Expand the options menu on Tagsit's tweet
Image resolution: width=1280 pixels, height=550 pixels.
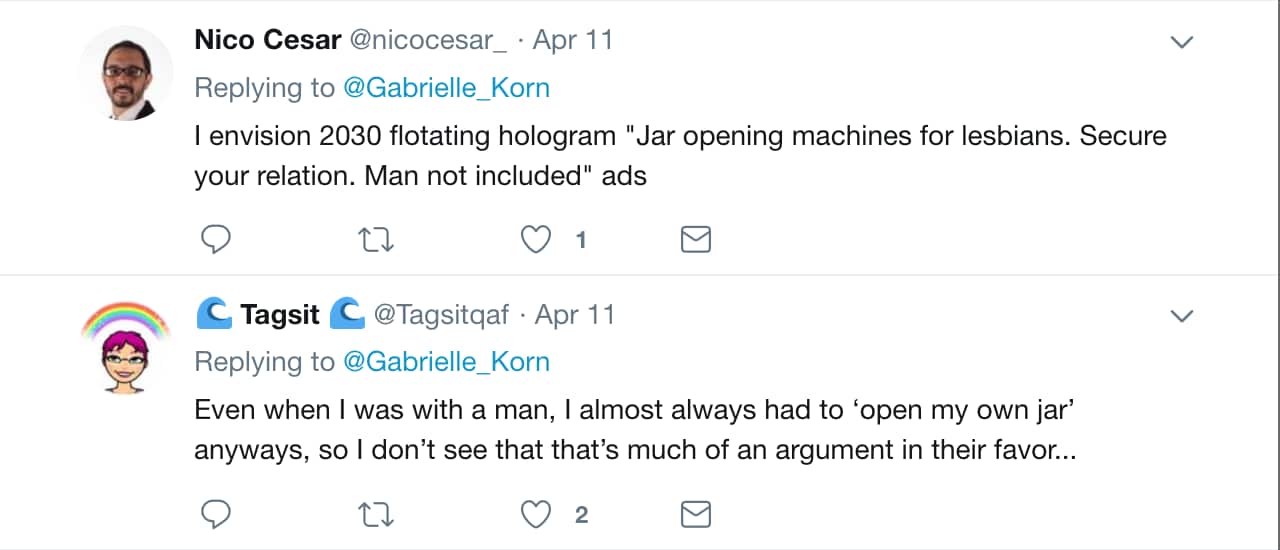1182,316
